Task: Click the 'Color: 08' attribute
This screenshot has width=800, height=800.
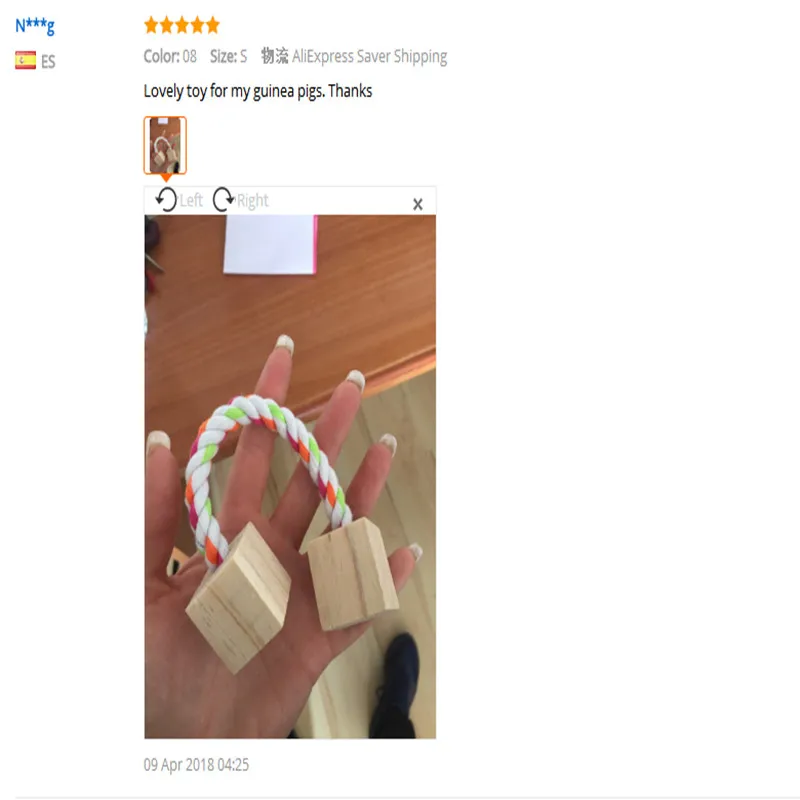Action: (x=170, y=56)
